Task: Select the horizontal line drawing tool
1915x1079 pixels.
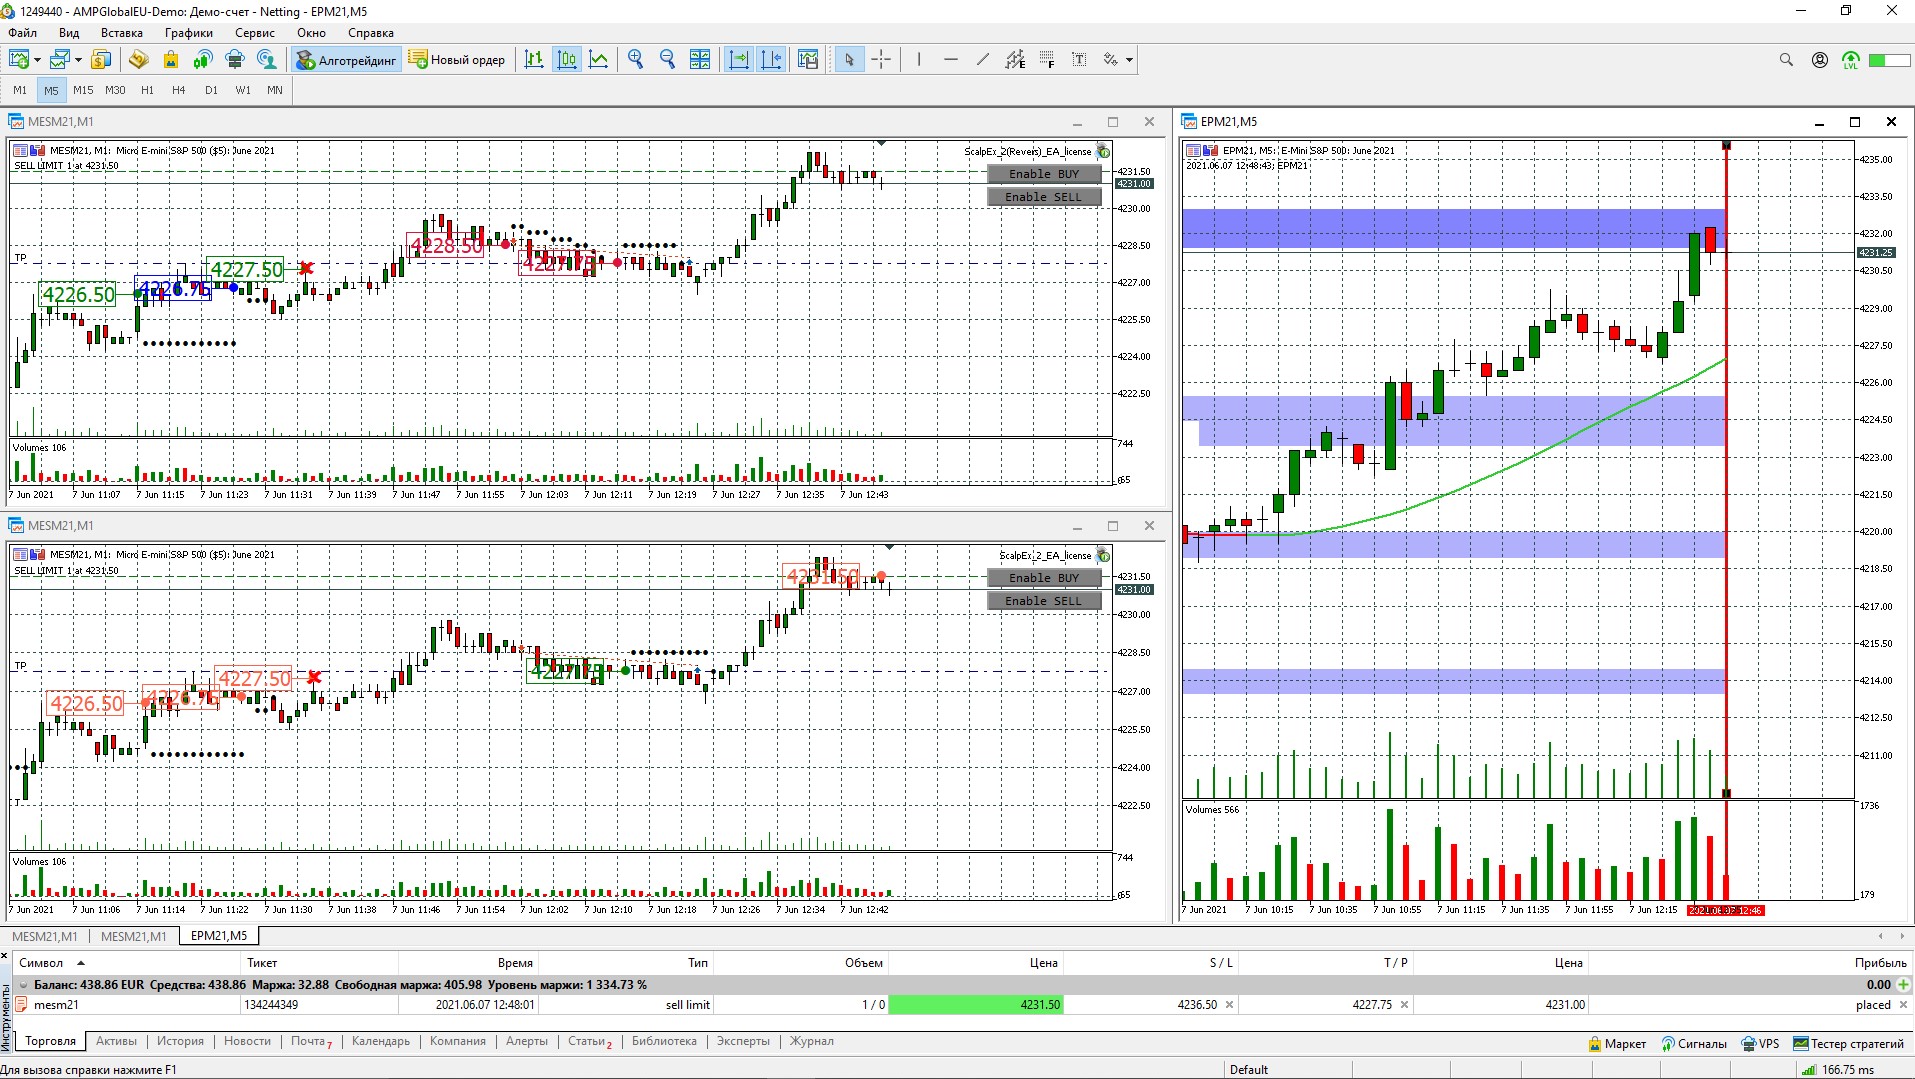Action: click(x=951, y=60)
